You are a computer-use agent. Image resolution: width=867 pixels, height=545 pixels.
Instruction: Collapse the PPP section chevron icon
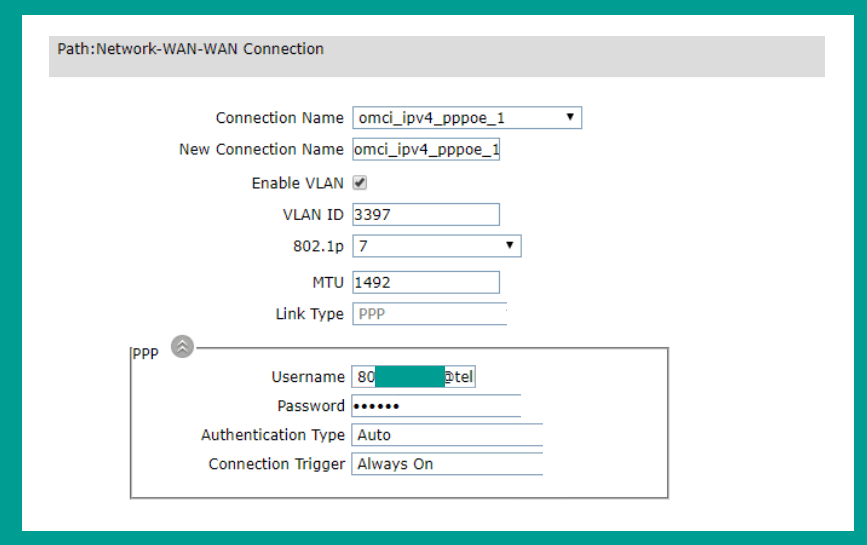pos(182,347)
